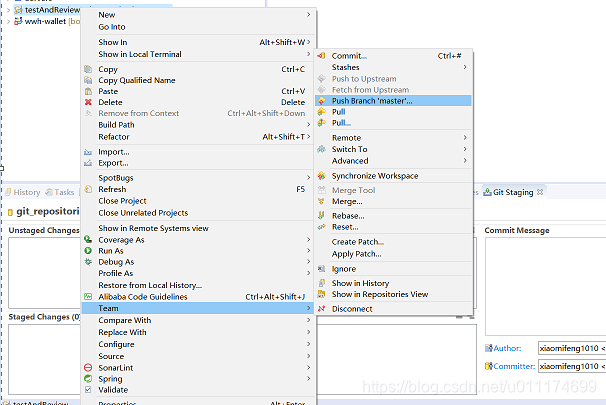Viewport: 606px width, 405px height.
Task: Click the Commit icon in Team submenu
Action: [x=321, y=56]
